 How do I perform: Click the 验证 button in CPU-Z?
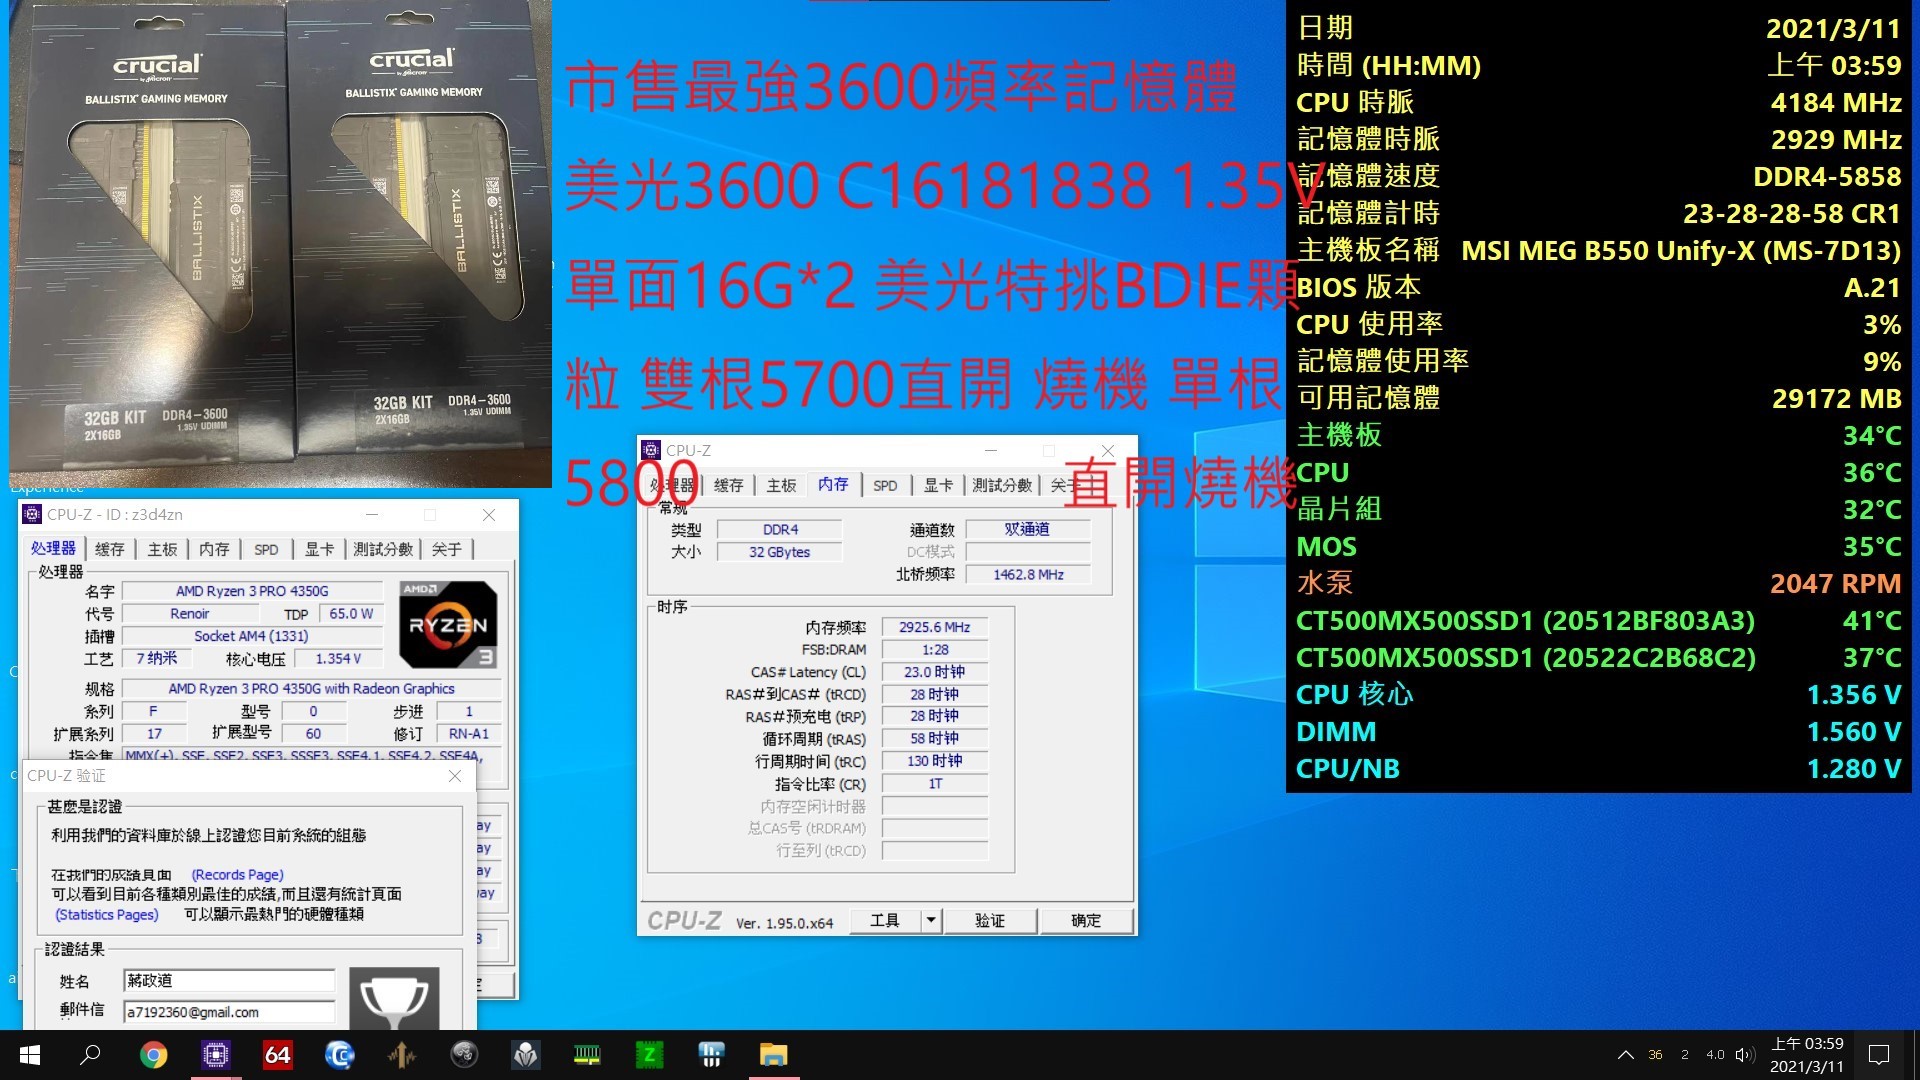point(990,920)
